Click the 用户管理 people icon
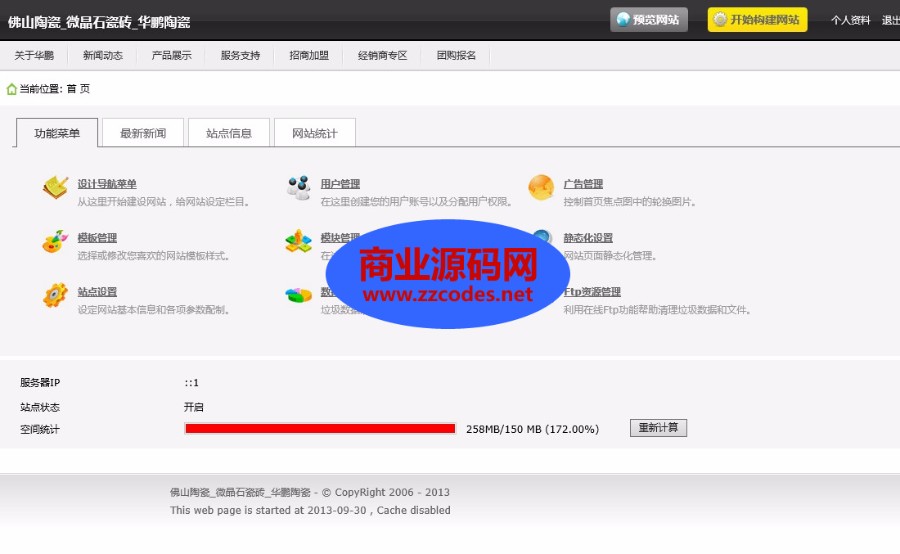The height and width of the screenshot is (554, 900). [298, 187]
